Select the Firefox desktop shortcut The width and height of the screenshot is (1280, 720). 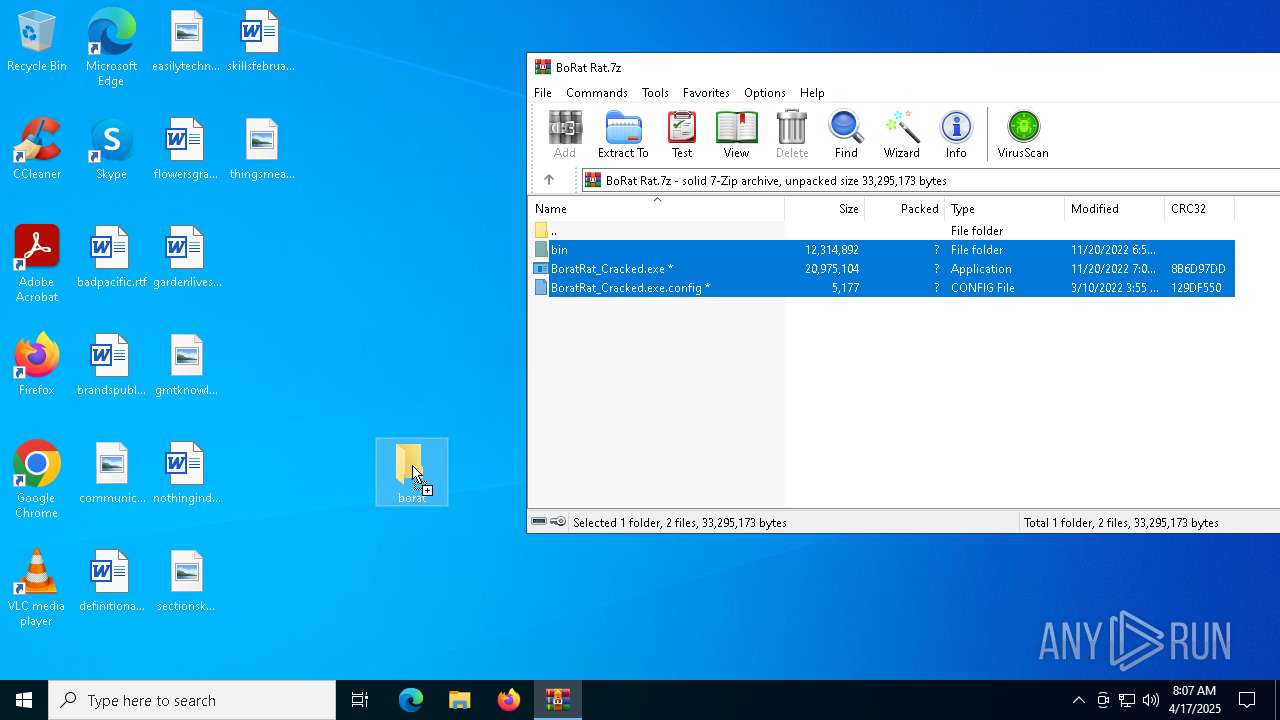(x=37, y=366)
